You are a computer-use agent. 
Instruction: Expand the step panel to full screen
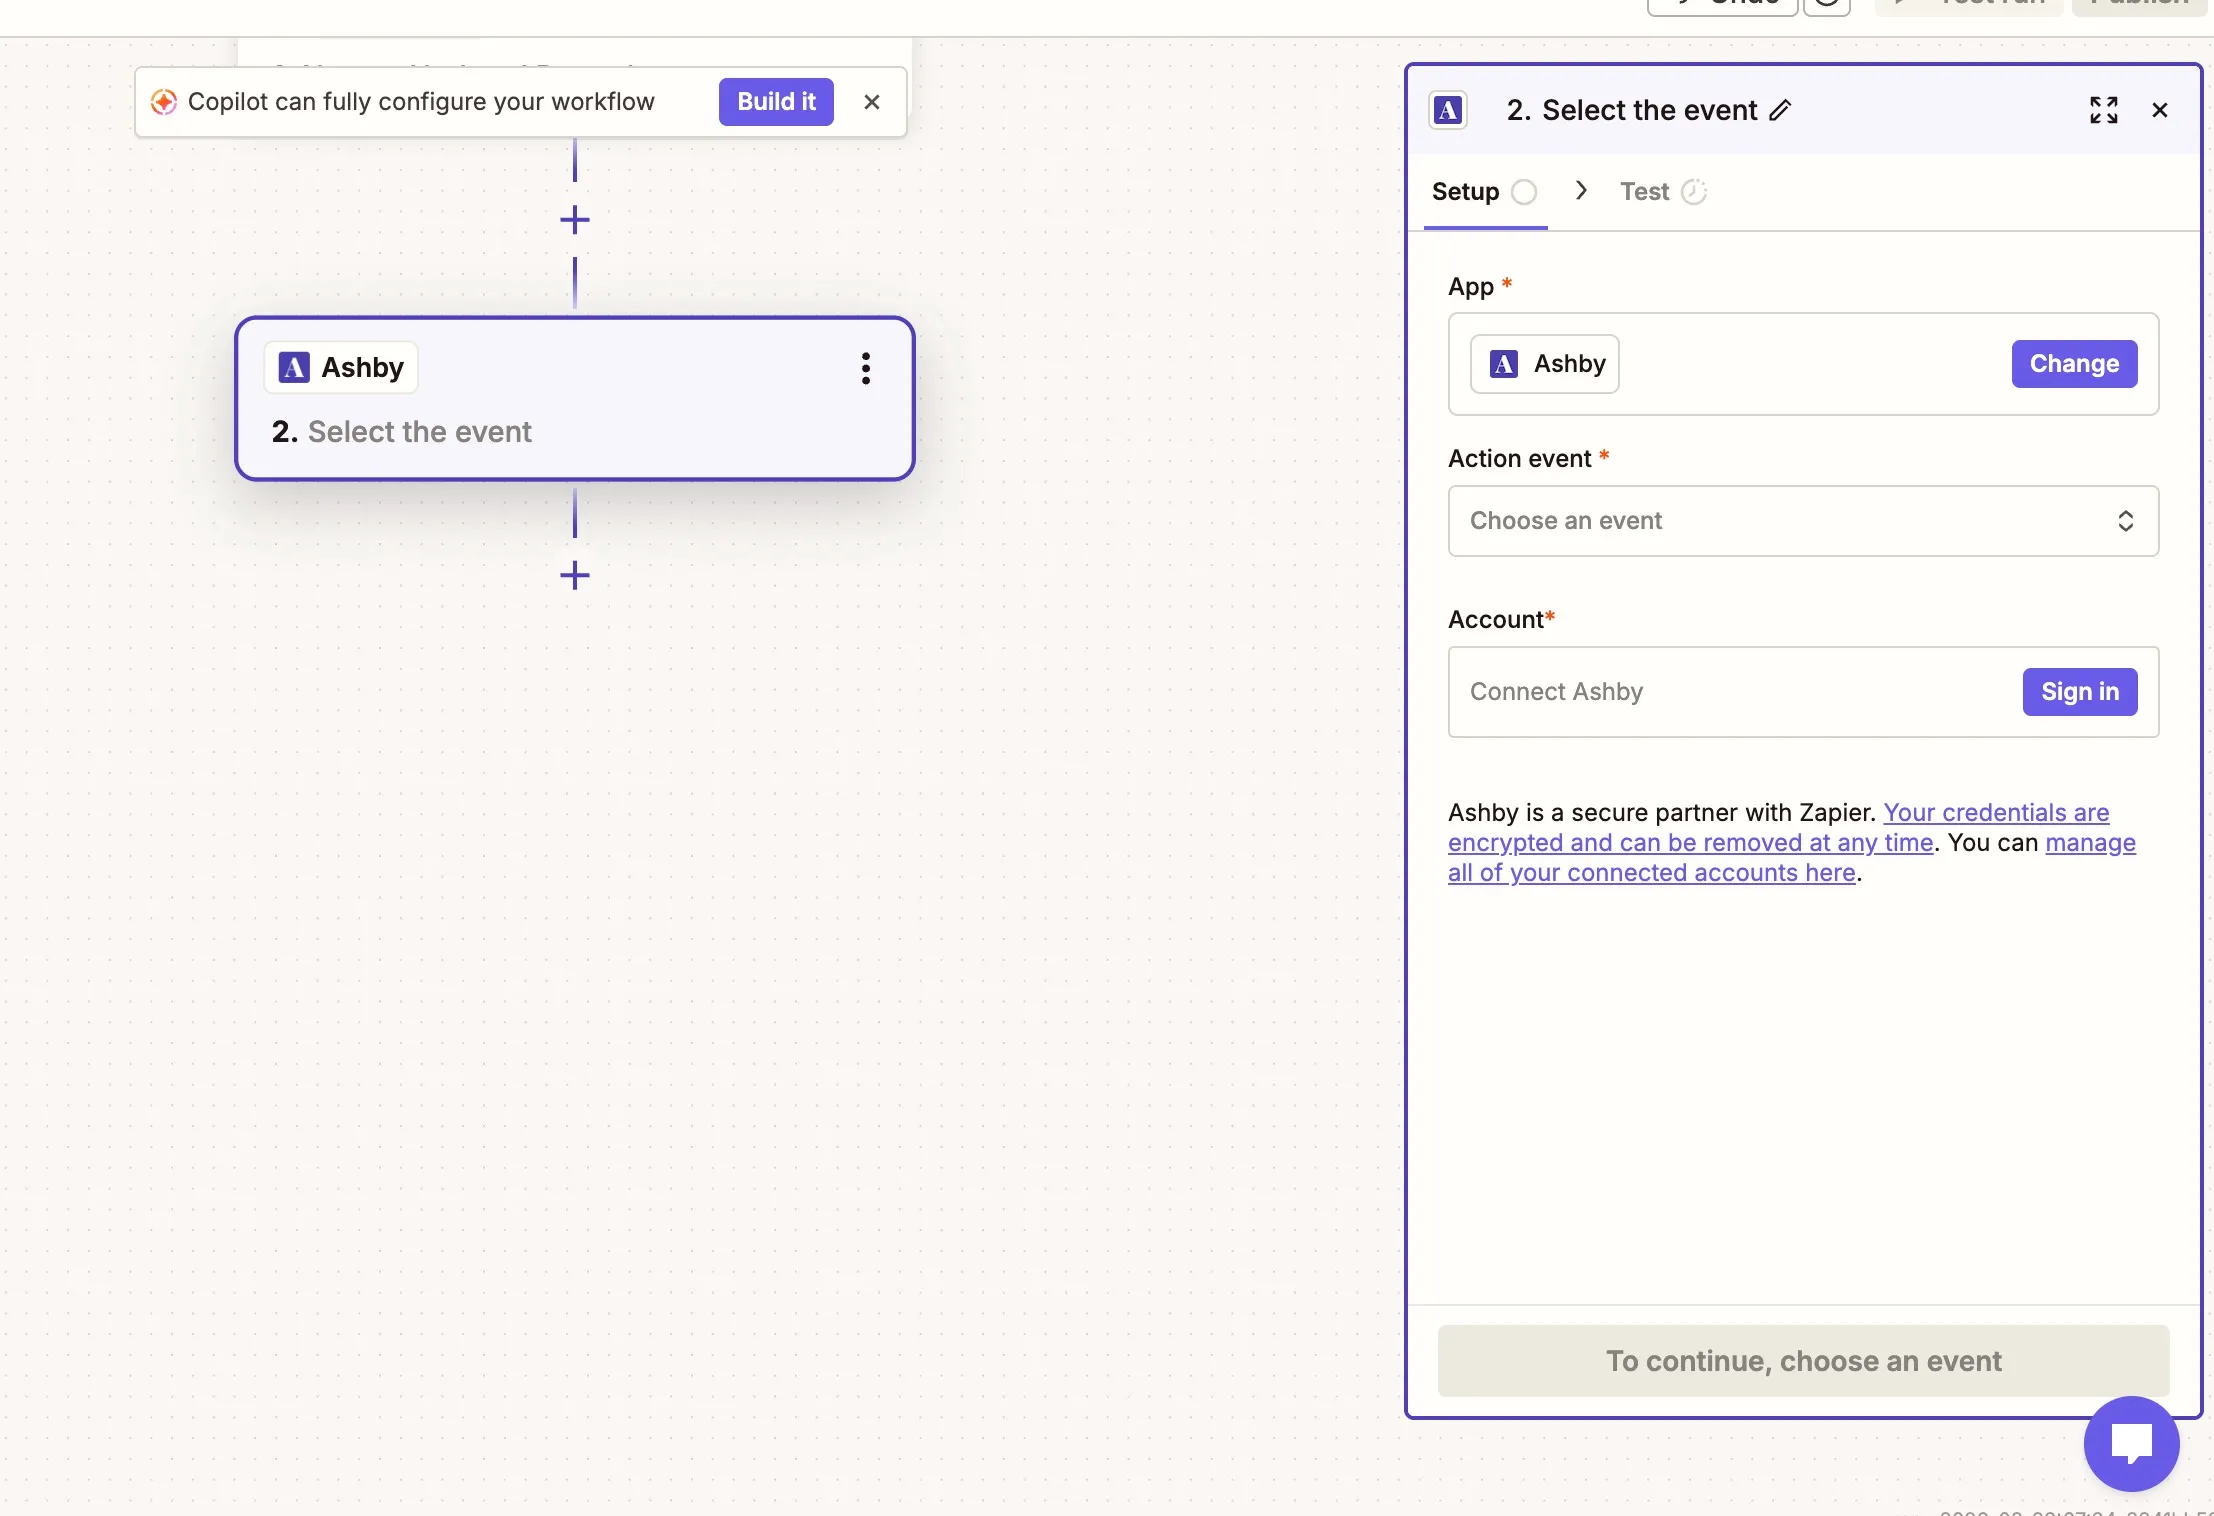[2104, 110]
